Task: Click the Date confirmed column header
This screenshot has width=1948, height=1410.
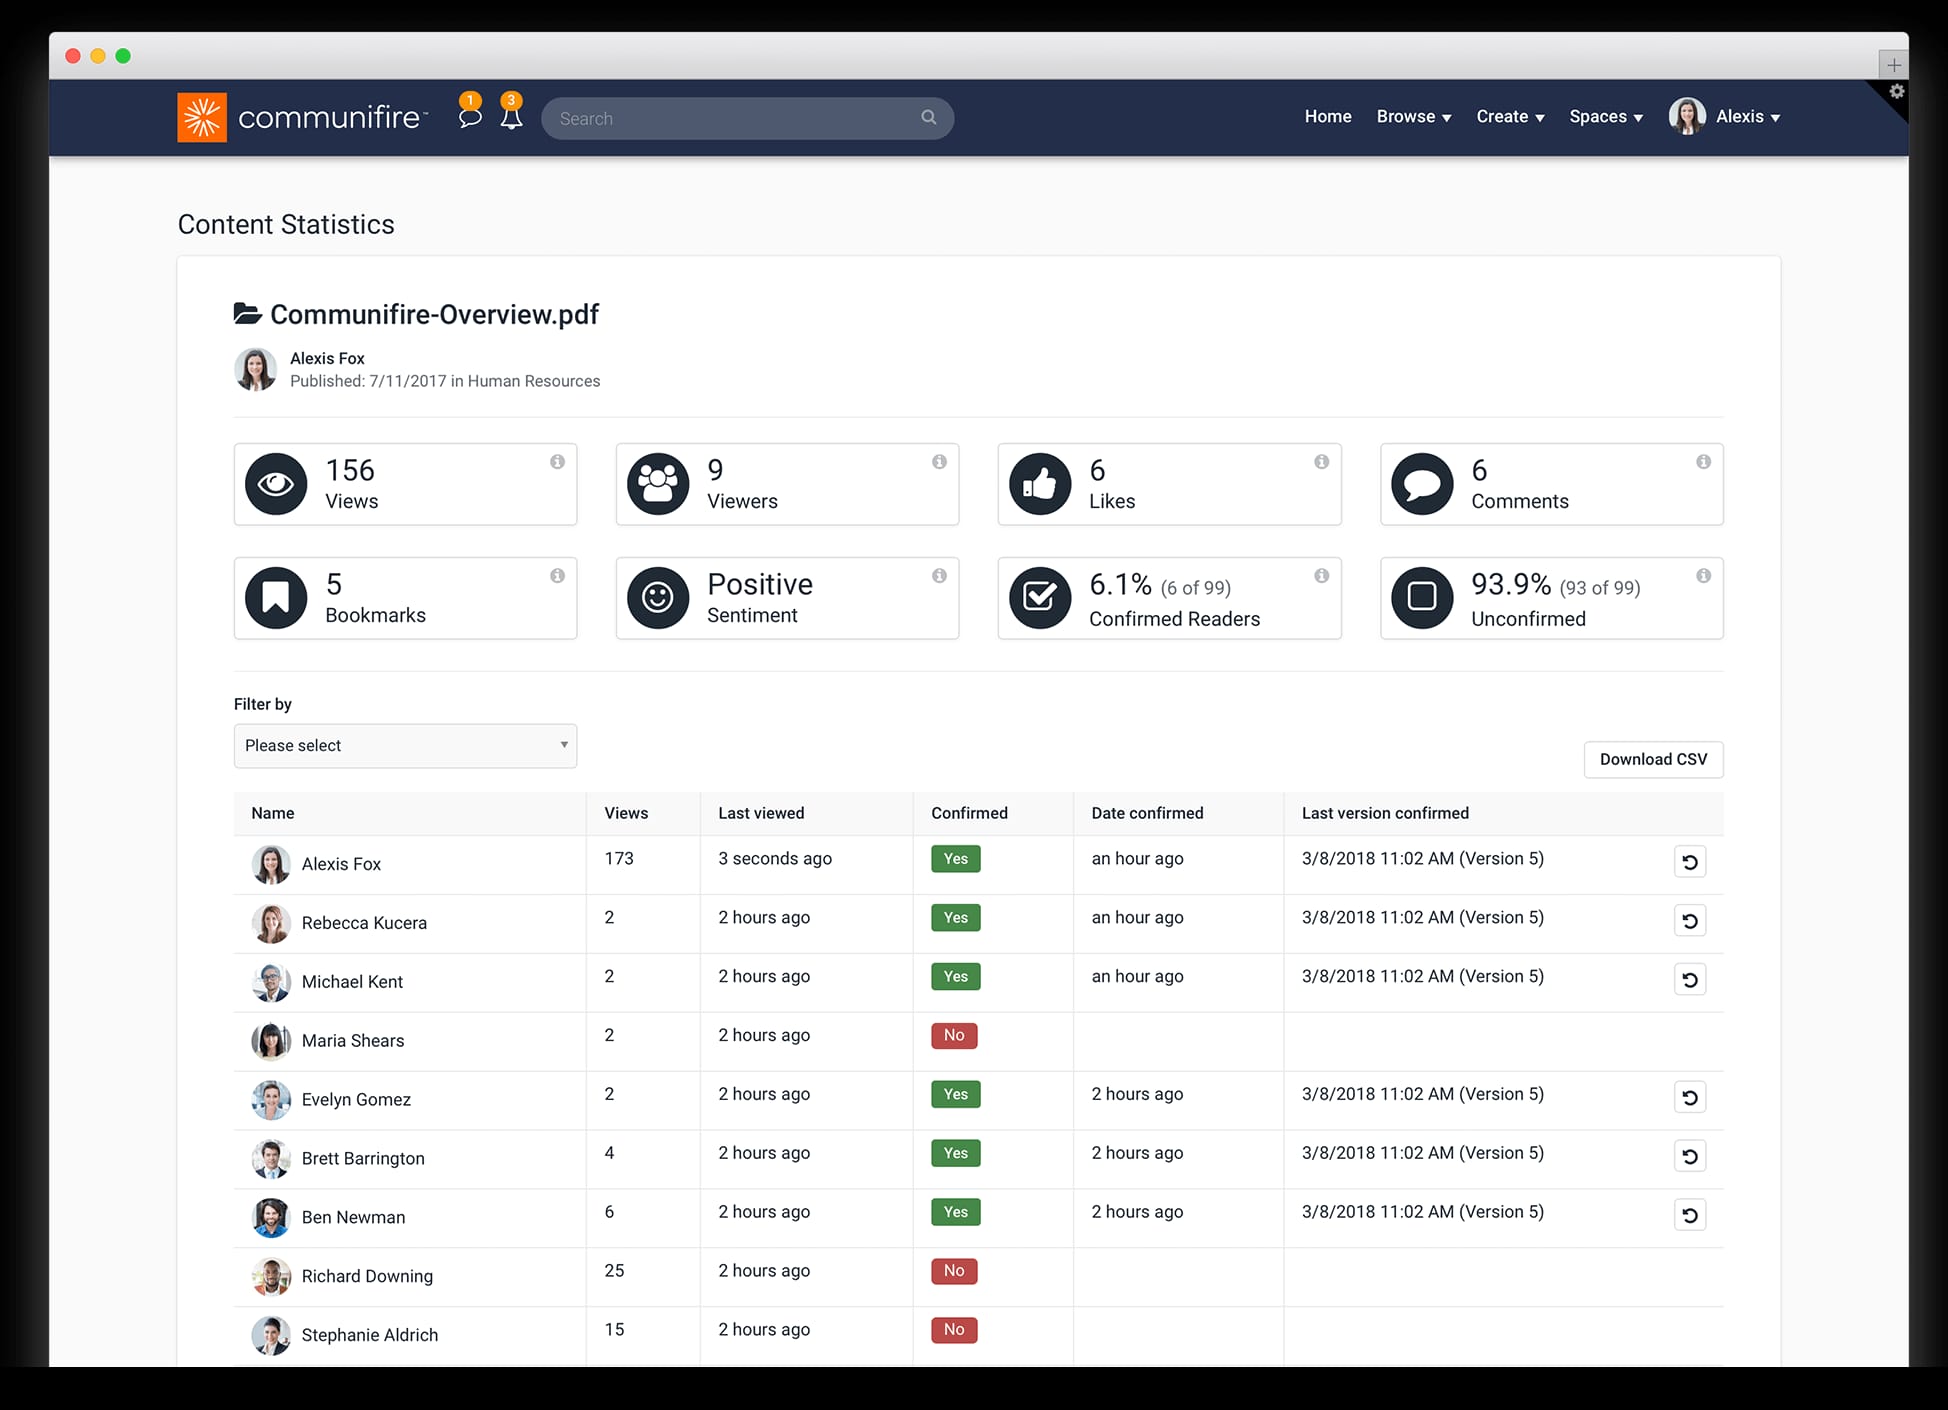Action: point(1147,813)
